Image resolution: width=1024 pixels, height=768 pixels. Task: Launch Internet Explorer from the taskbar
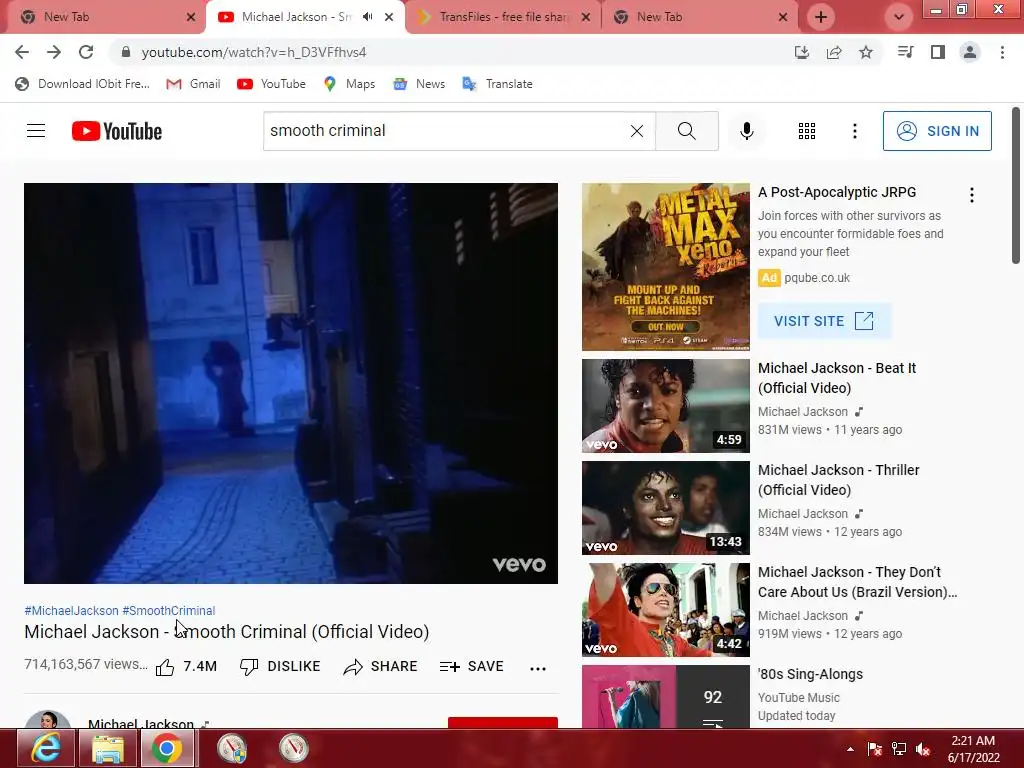46,748
